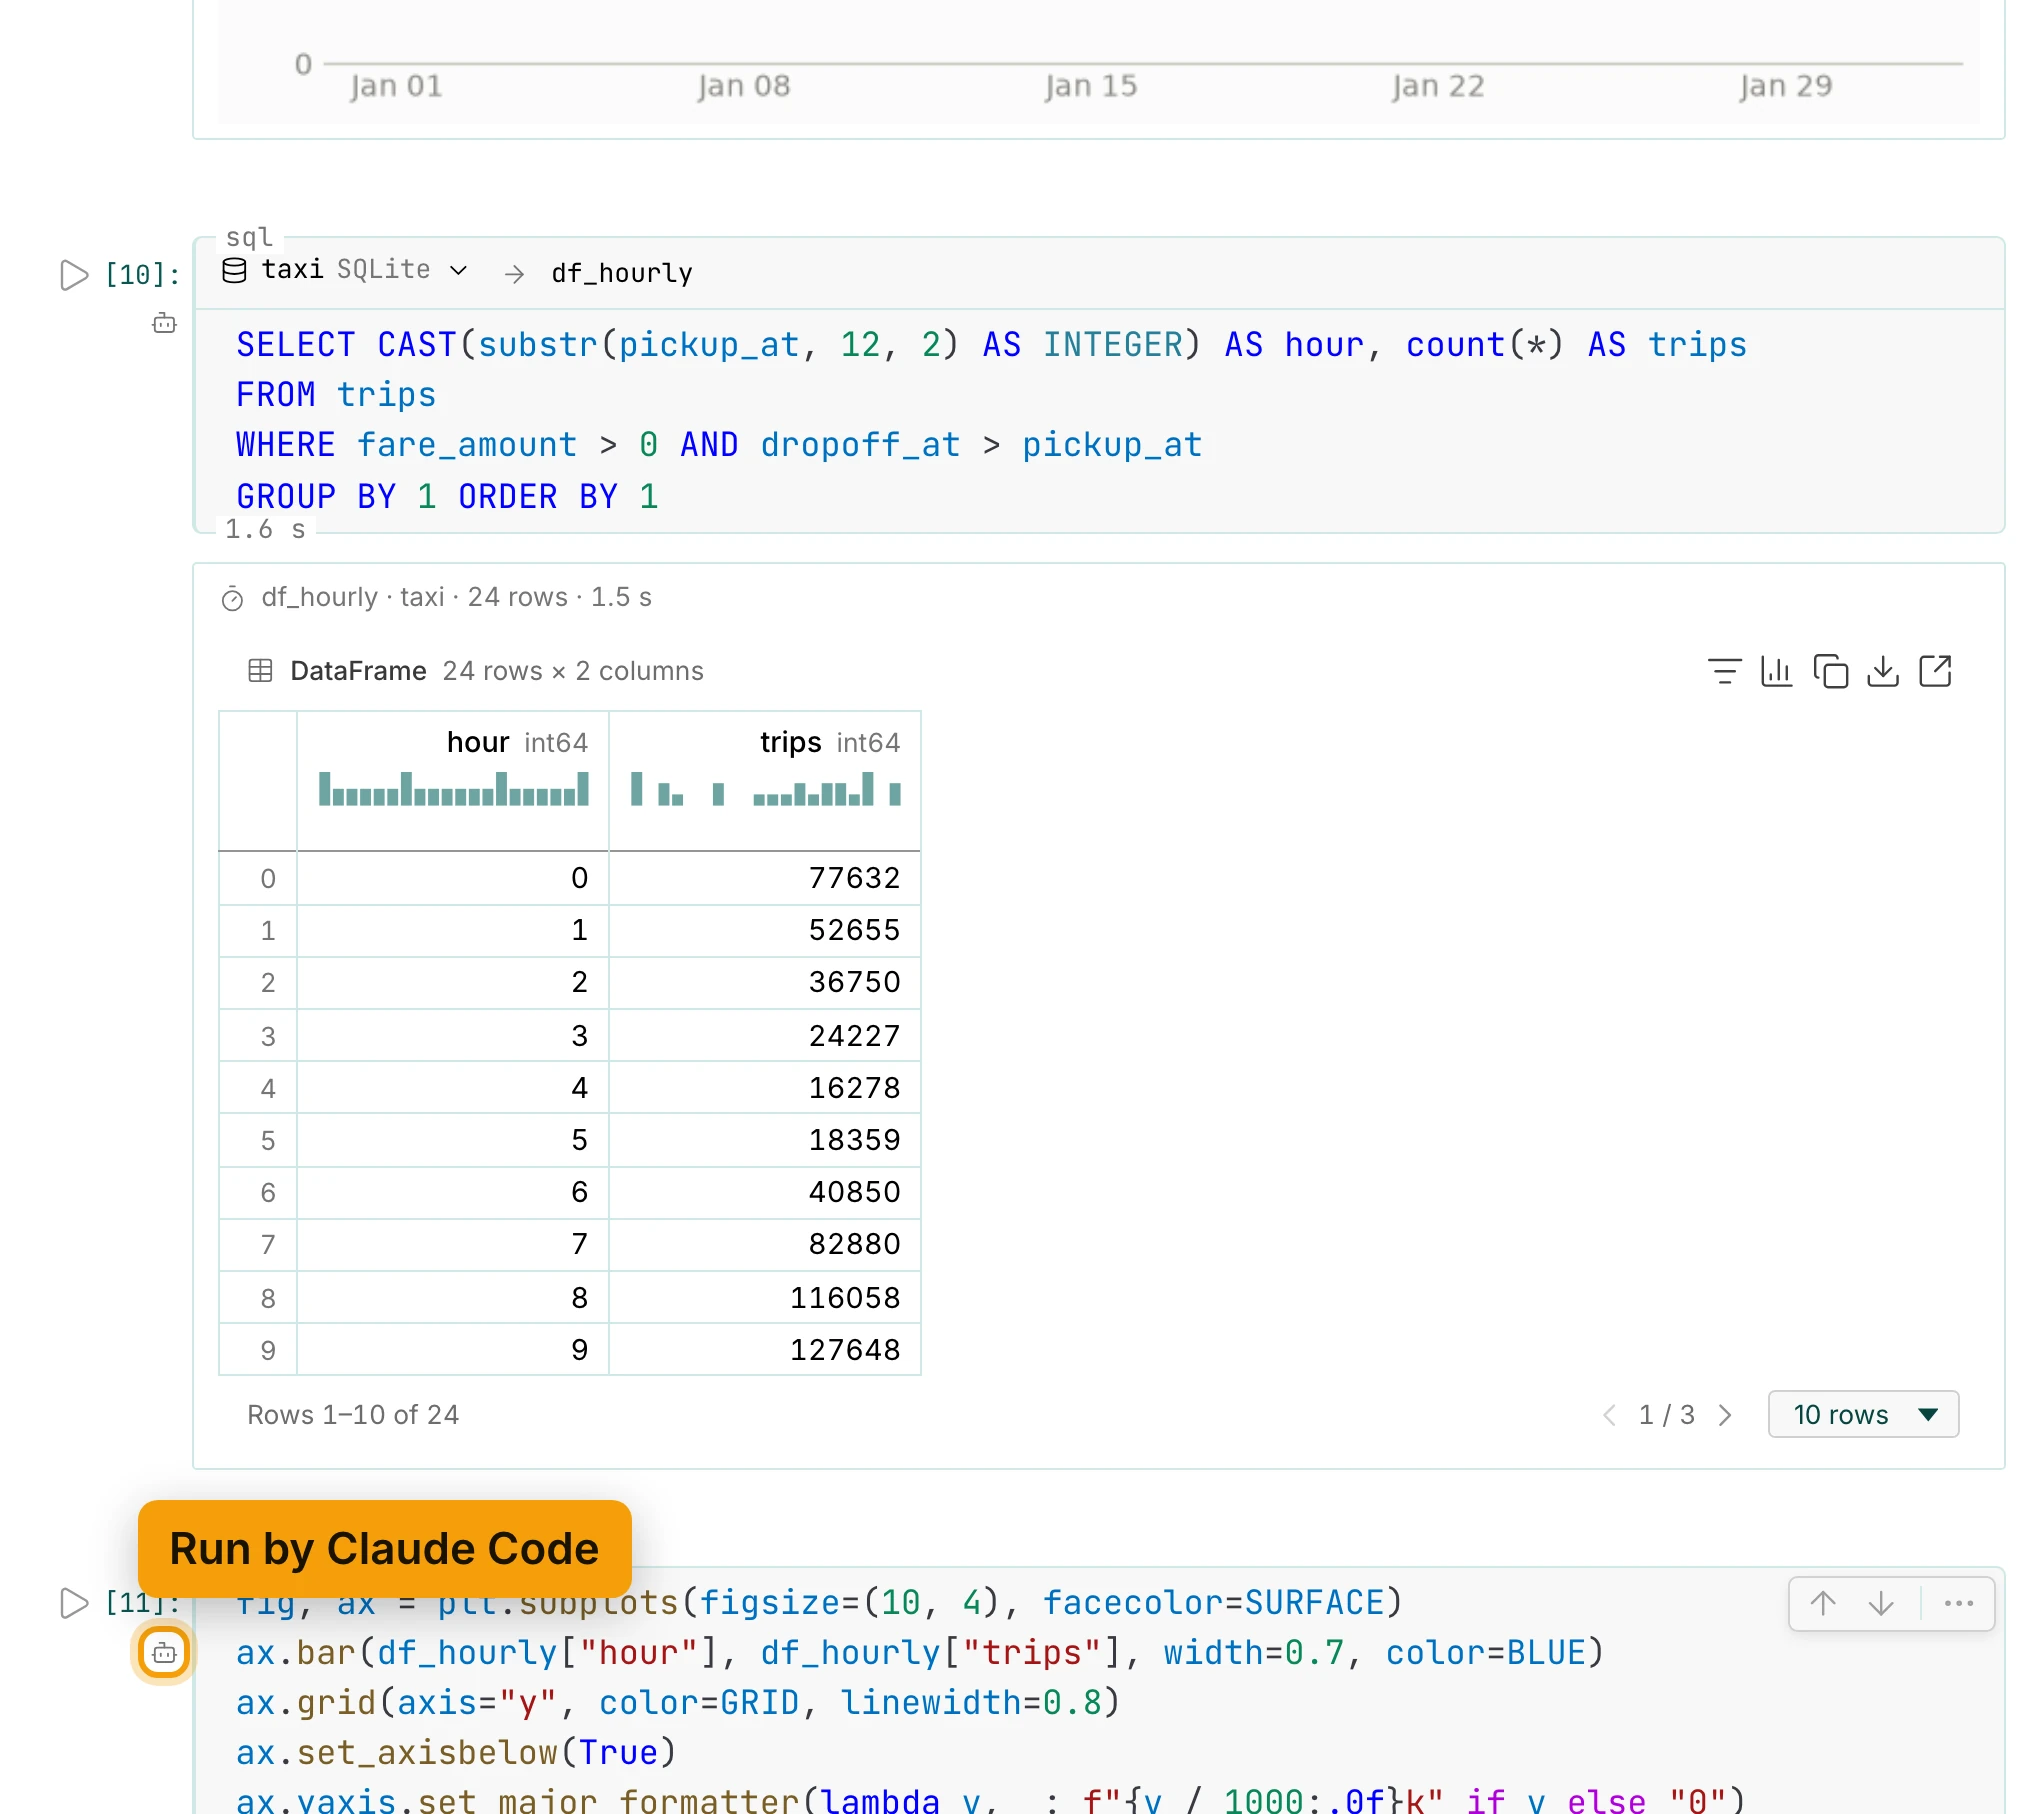Image resolution: width=2044 pixels, height=1814 pixels.
Task: Open the 10 rows page size dropdown
Action: click(x=1863, y=1414)
